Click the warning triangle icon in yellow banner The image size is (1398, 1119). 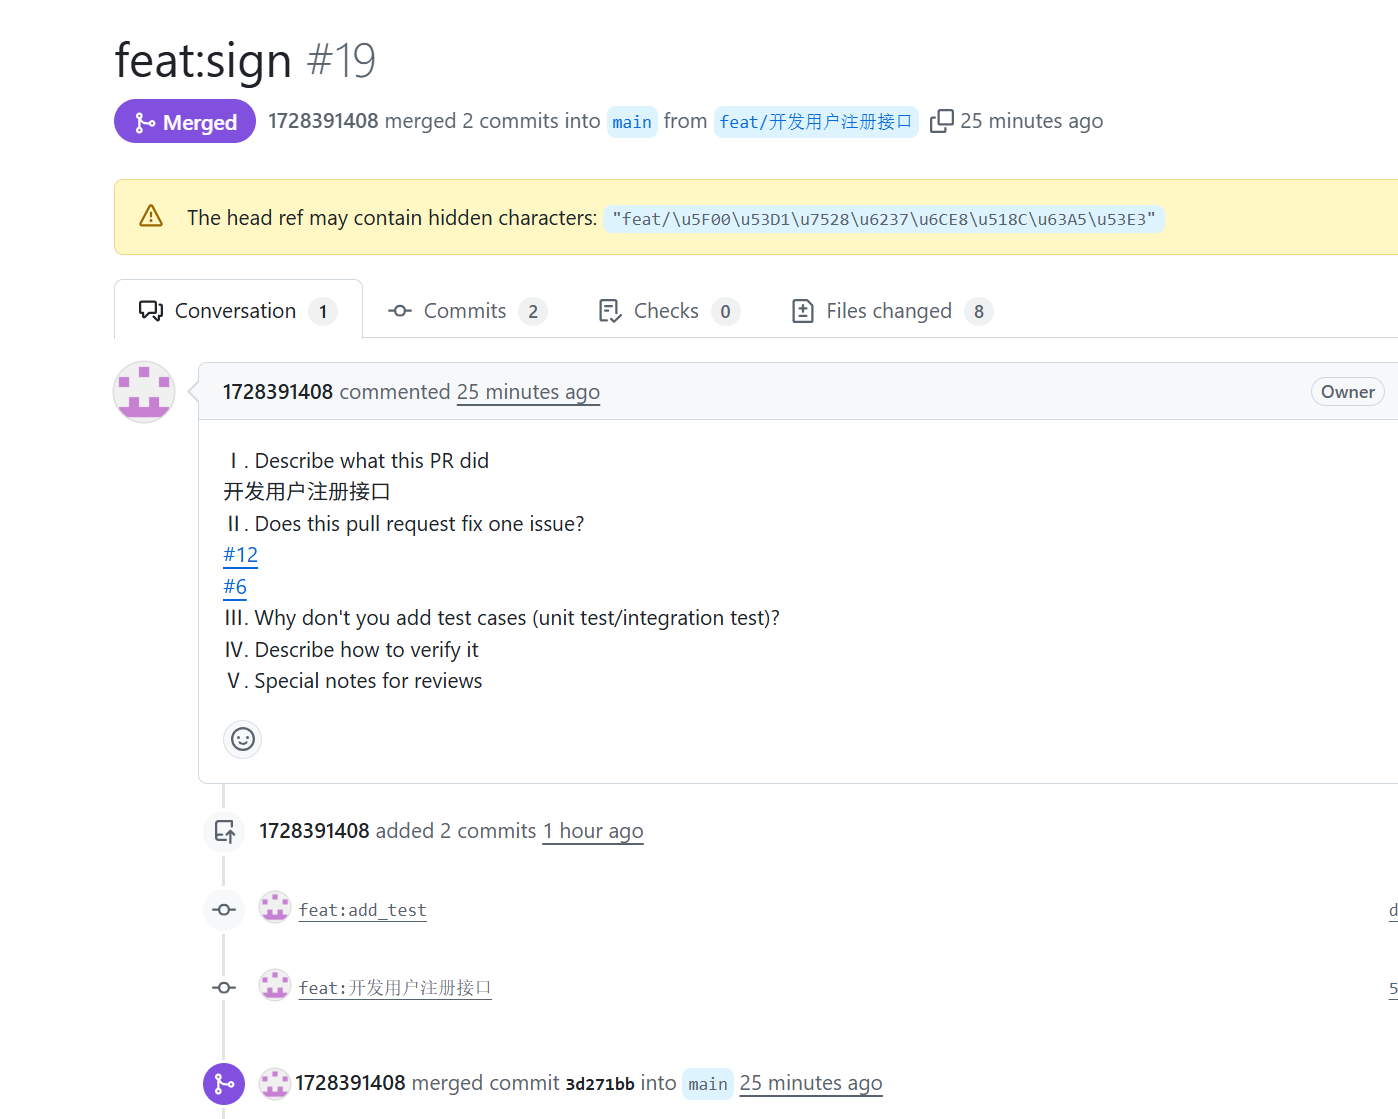coord(151,216)
